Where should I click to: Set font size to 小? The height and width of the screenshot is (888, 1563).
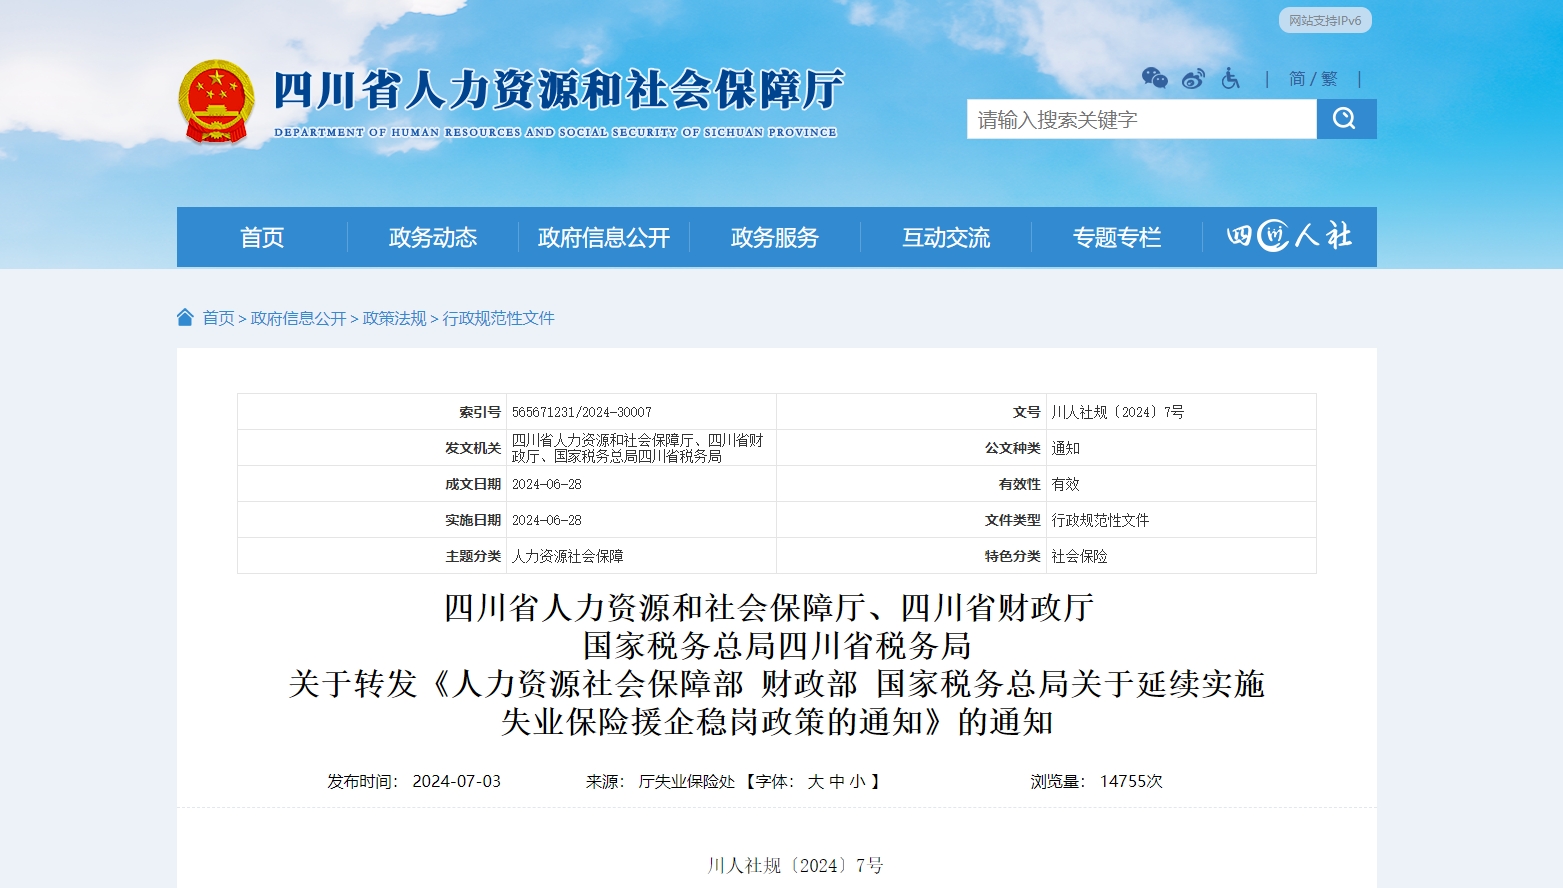pyautogui.click(x=858, y=782)
